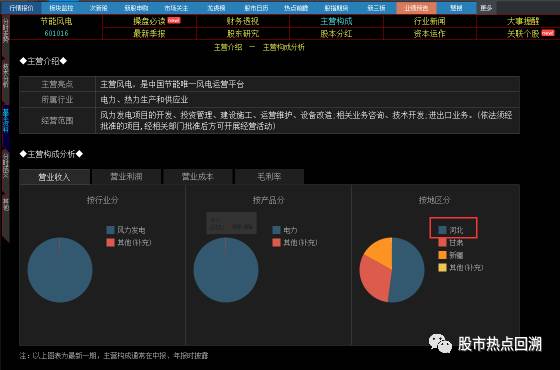Switch to the 毛利率 chart tab
The width and height of the screenshot is (560, 370).
click(x=269, y=177)
